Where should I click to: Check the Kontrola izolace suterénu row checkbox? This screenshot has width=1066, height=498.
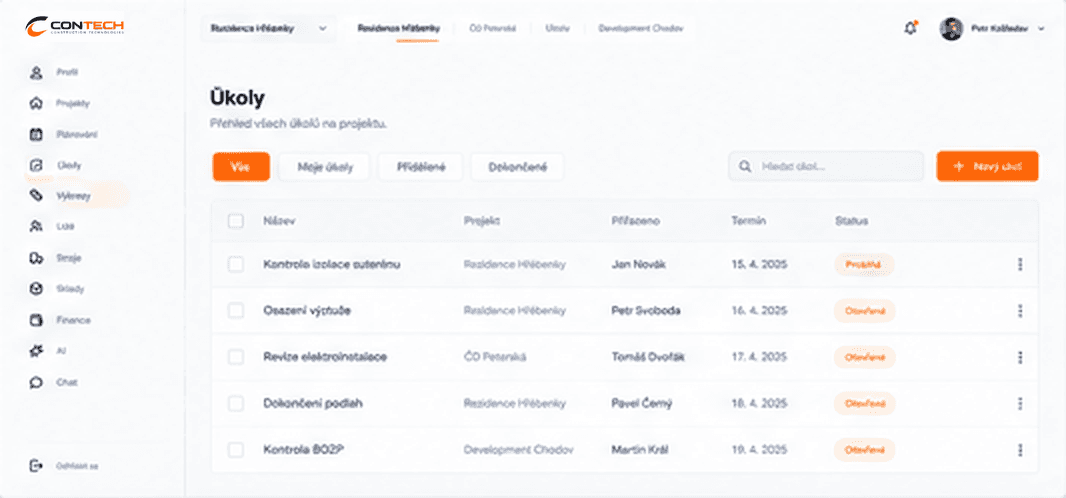pos(236,264)
